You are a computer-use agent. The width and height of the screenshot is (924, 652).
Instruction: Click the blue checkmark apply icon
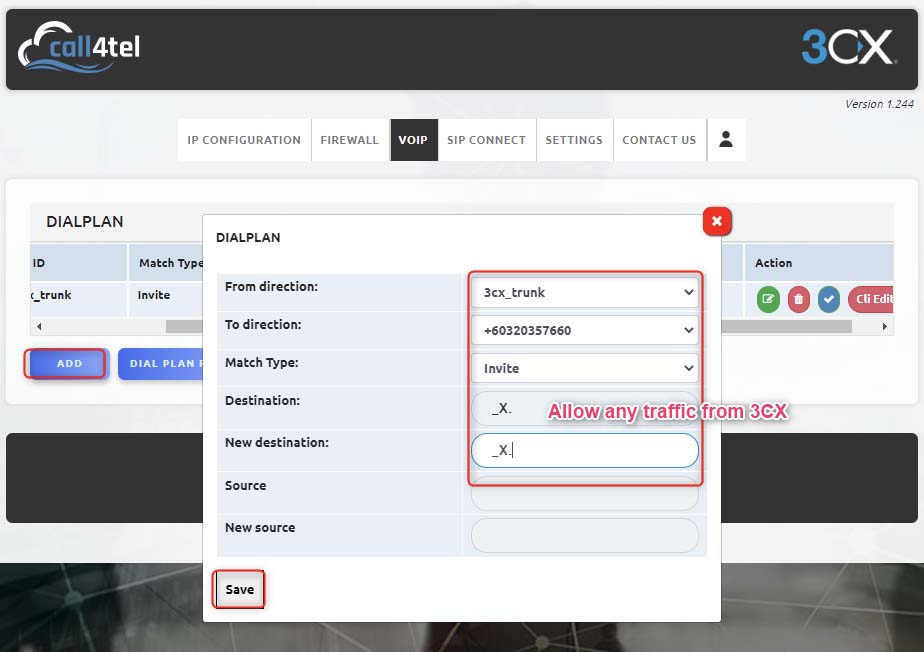tap(829, 299)
